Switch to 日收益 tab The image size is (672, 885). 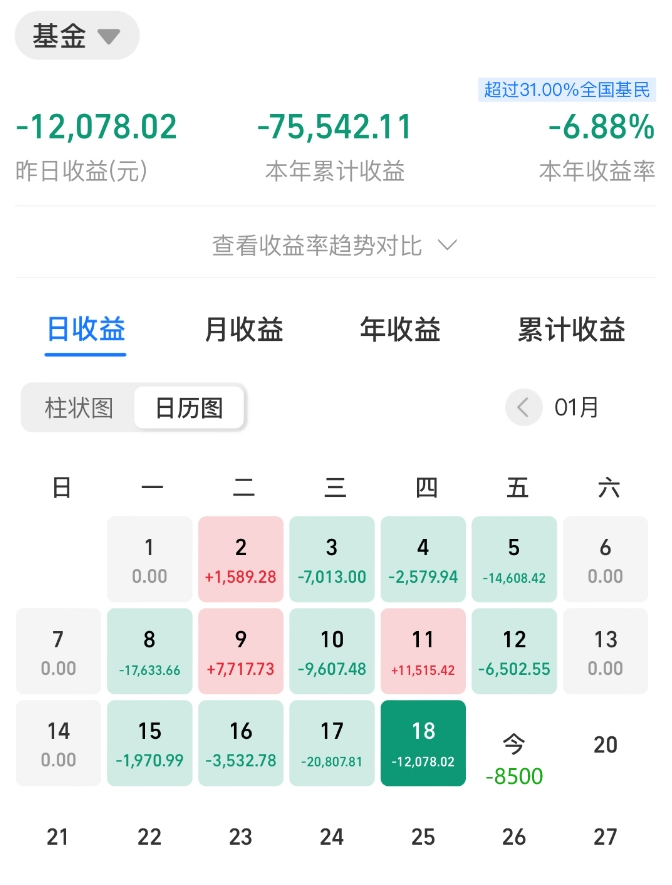tap(86, 330)
